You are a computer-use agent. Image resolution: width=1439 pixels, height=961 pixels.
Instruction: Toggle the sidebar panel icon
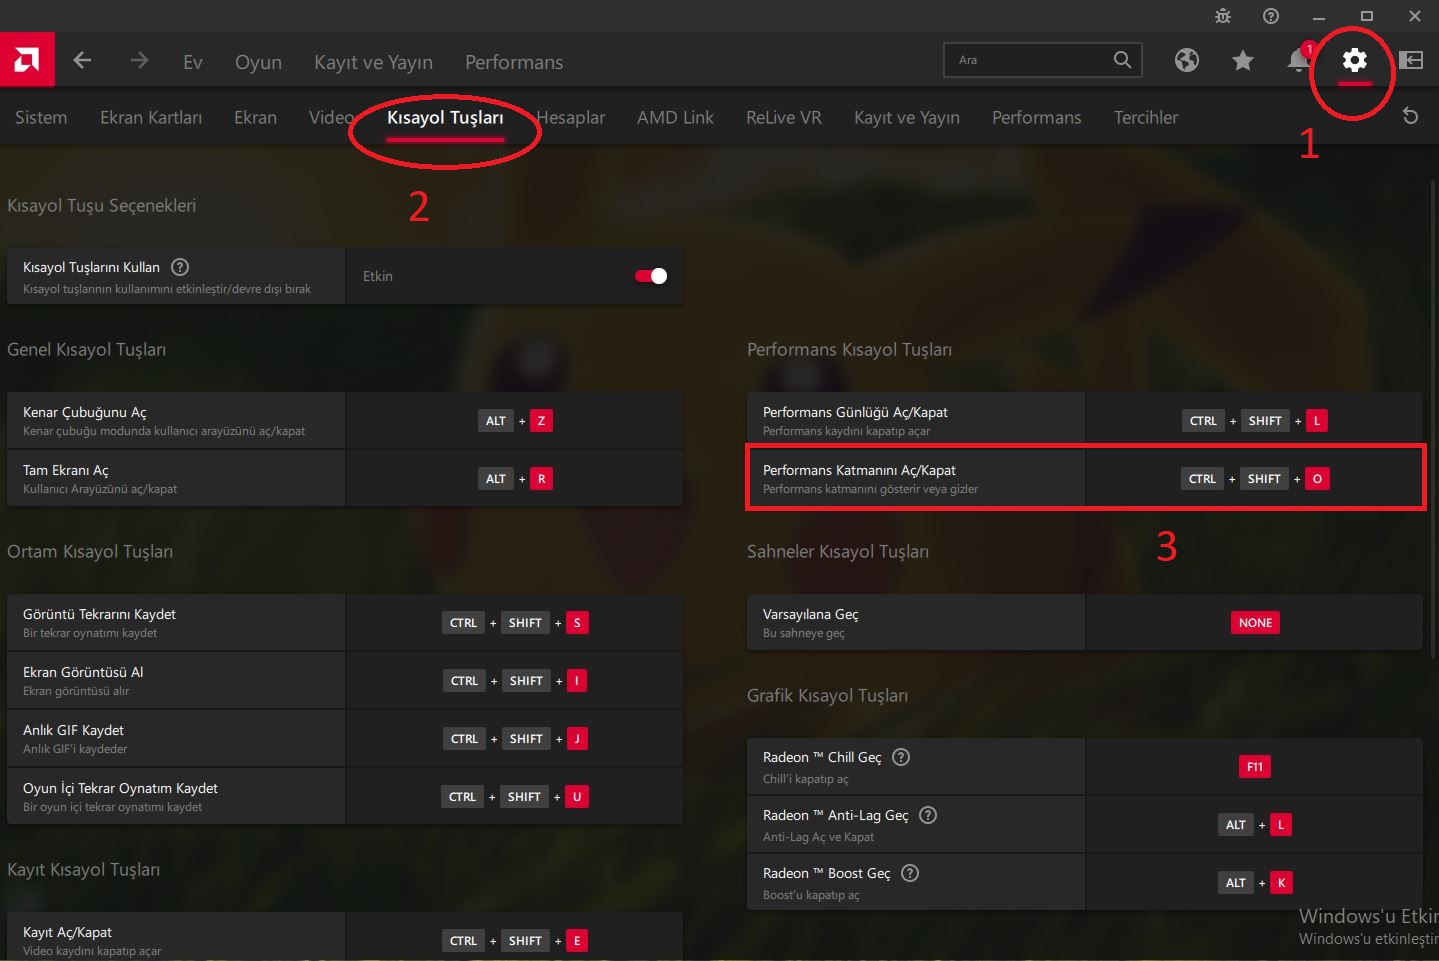(1411, 60)
